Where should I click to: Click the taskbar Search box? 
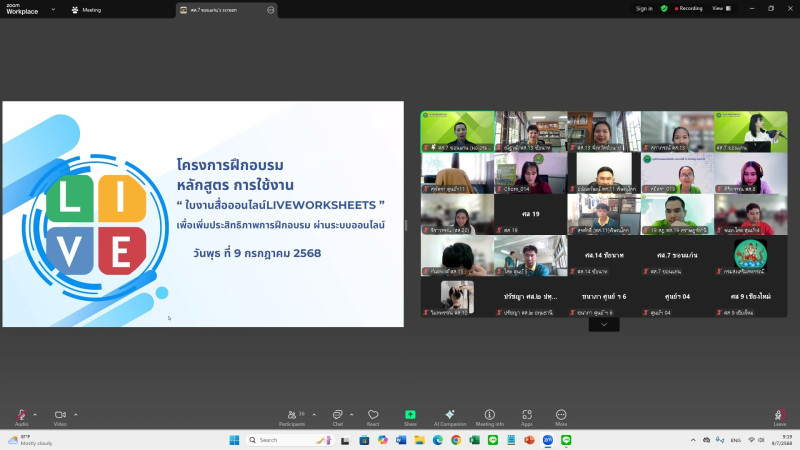pyautogui.click(x=290, y=440)
